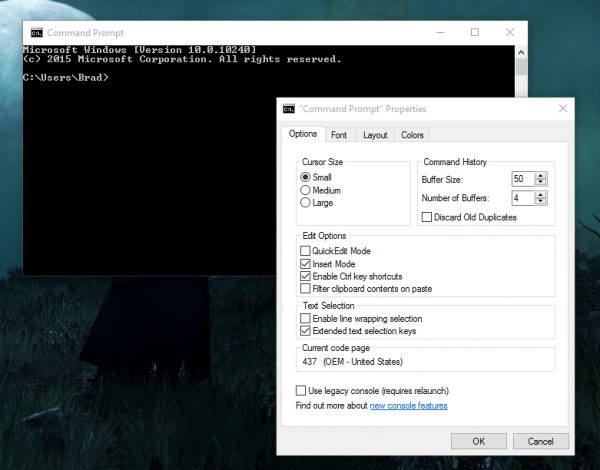Increase Number of Buffers with up arrow

(x=540, y=195)
